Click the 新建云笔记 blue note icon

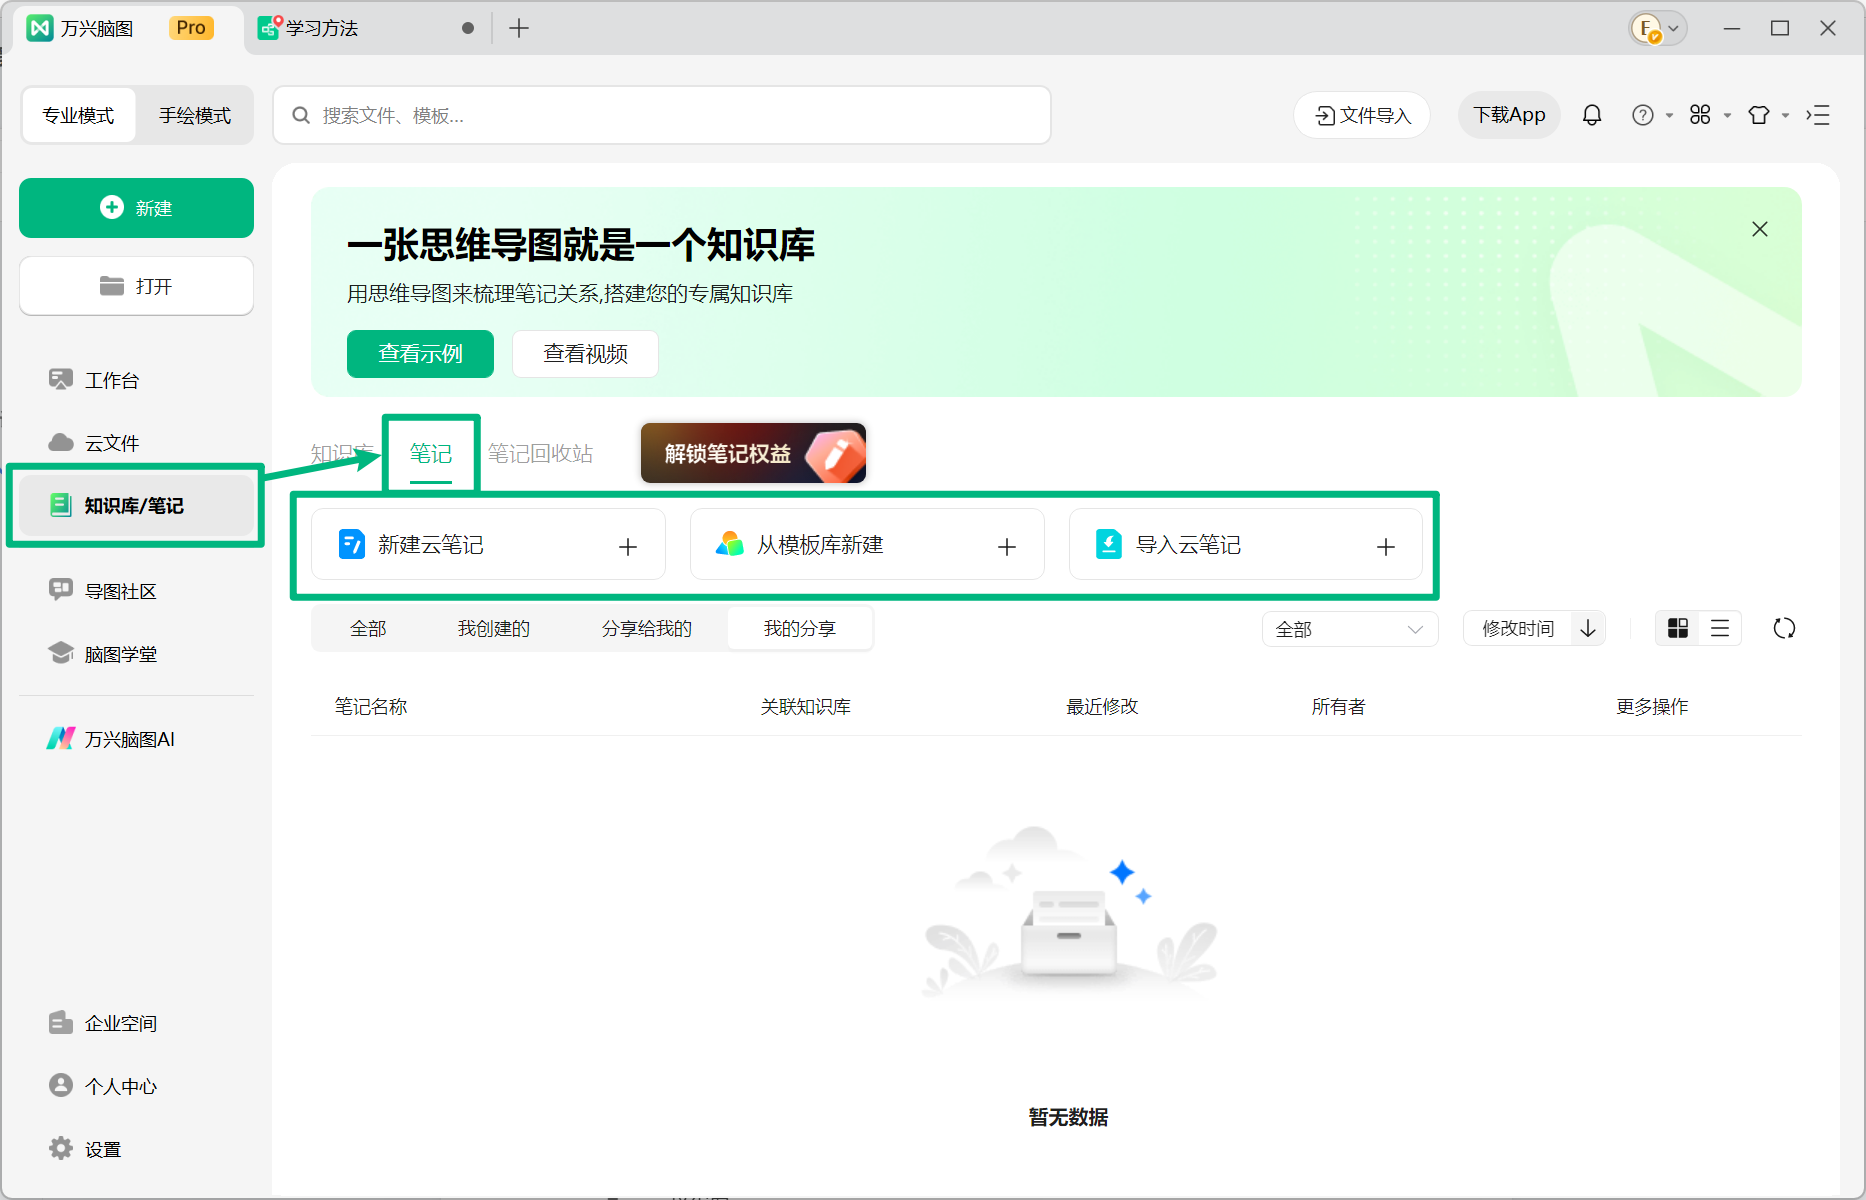point(352,544)
